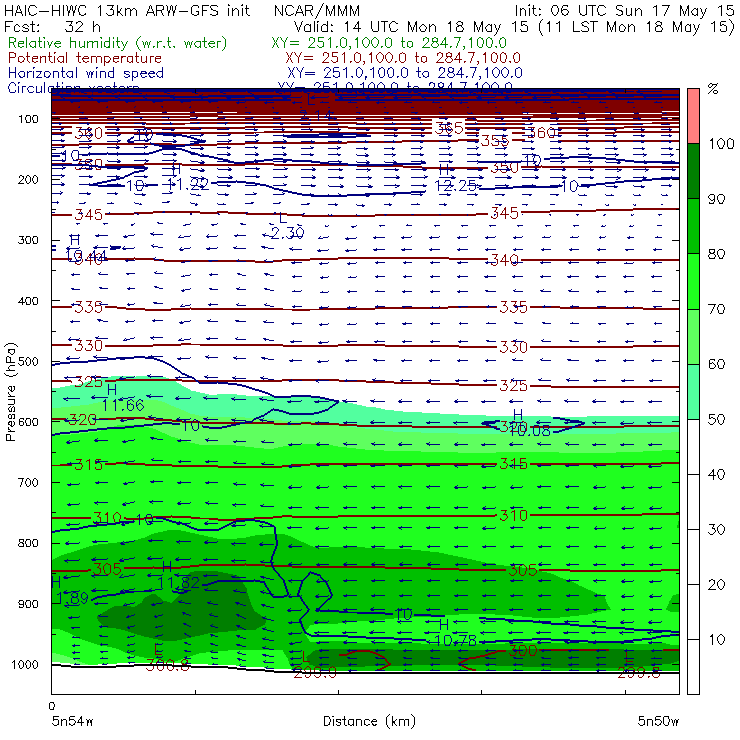
Task: Click the '100' pressure axis tick label
Action: pyautogui.click(x=28, y=119)
